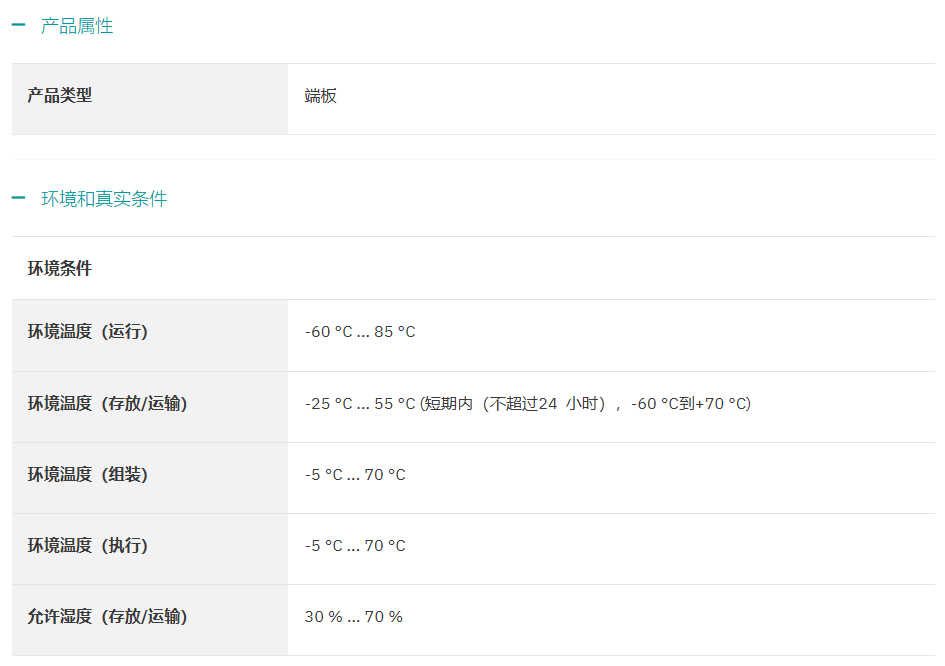Collapse the 环境和真实条件 section minus icon

point(19,198)
